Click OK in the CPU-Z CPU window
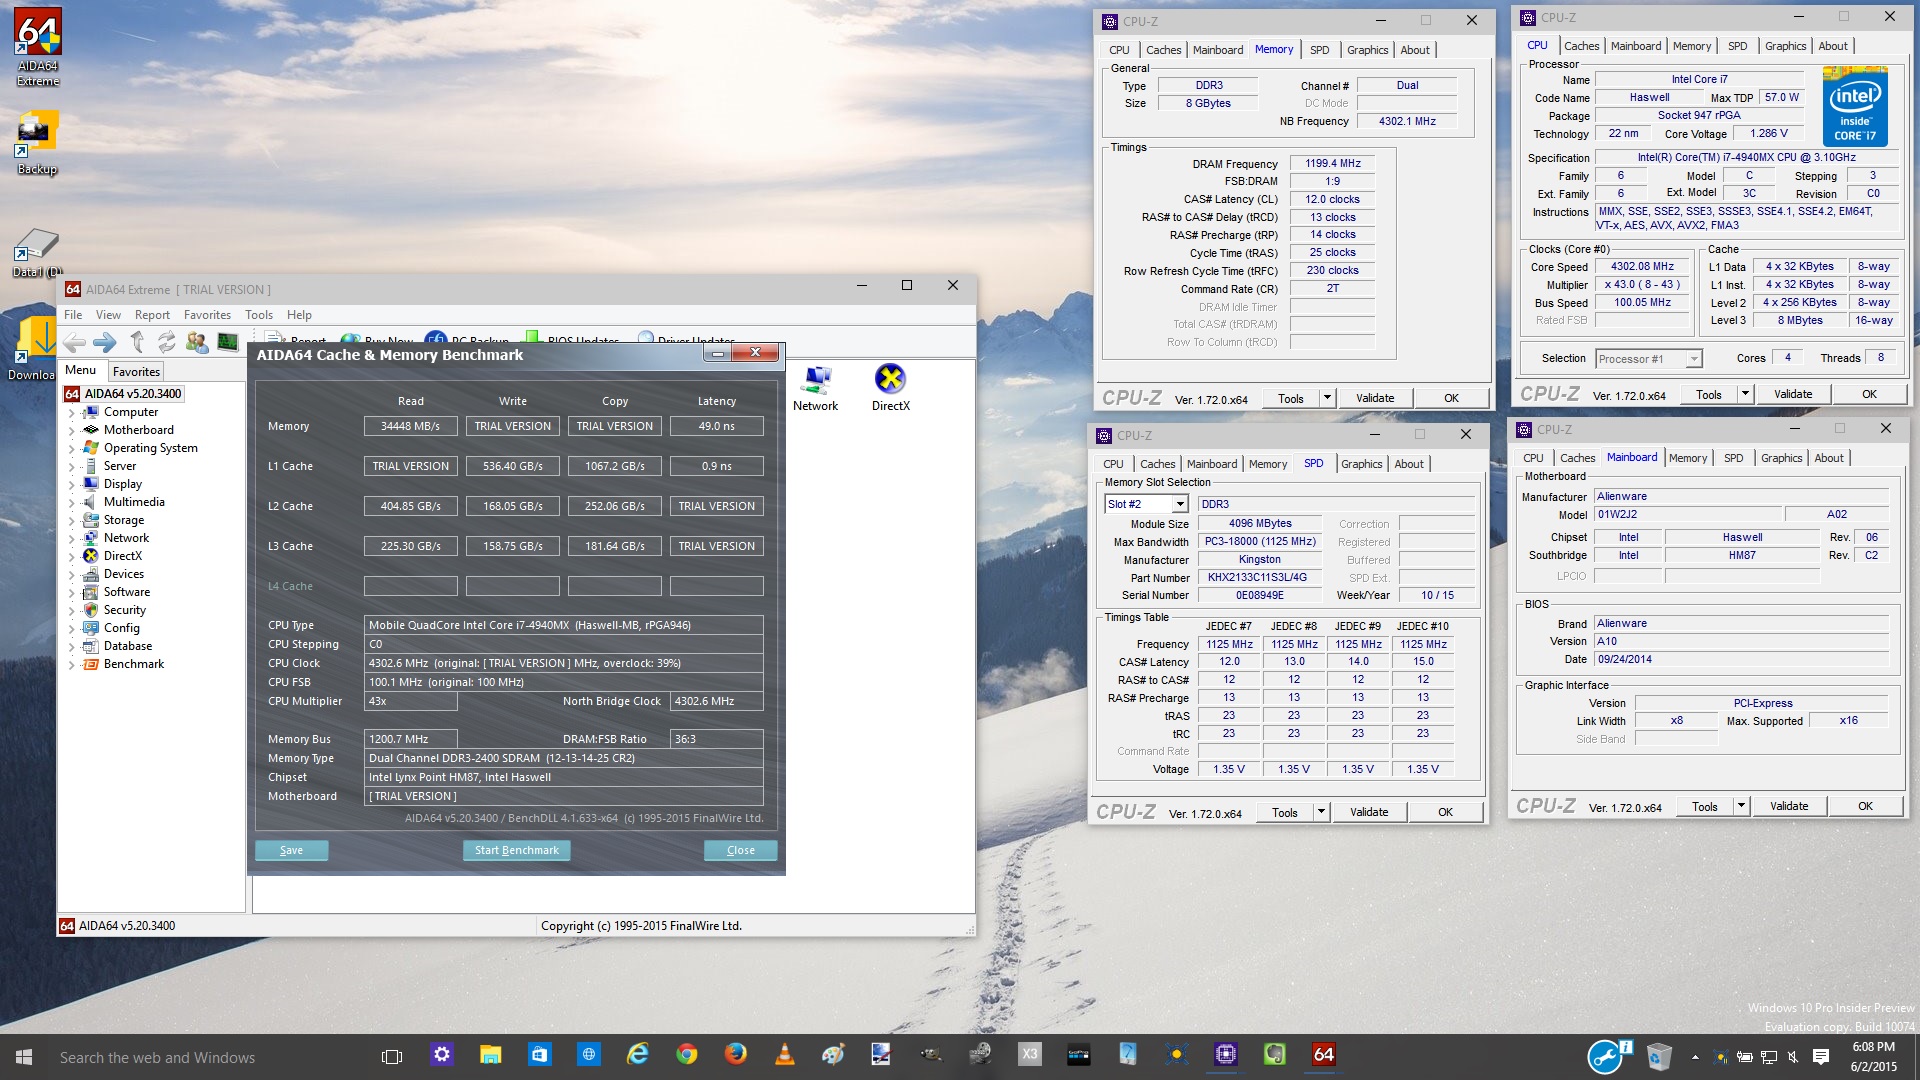Image resolution: width=1920 pixels, height=1080 pixels. point(1869,394)
